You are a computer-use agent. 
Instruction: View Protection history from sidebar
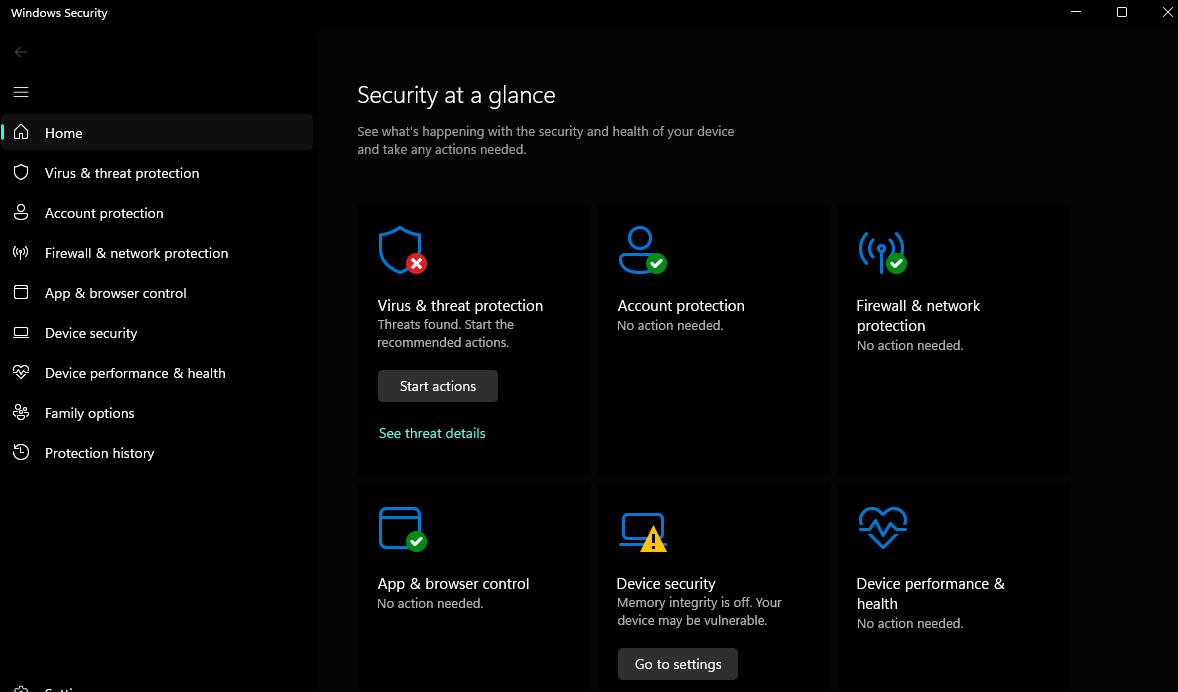[x=157, y=452]
